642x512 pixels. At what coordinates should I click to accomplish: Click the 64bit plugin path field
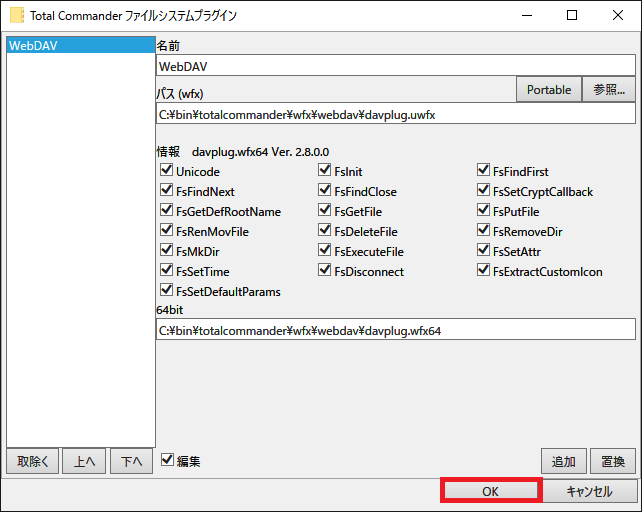pyautogui.click(x=396, y=330)
